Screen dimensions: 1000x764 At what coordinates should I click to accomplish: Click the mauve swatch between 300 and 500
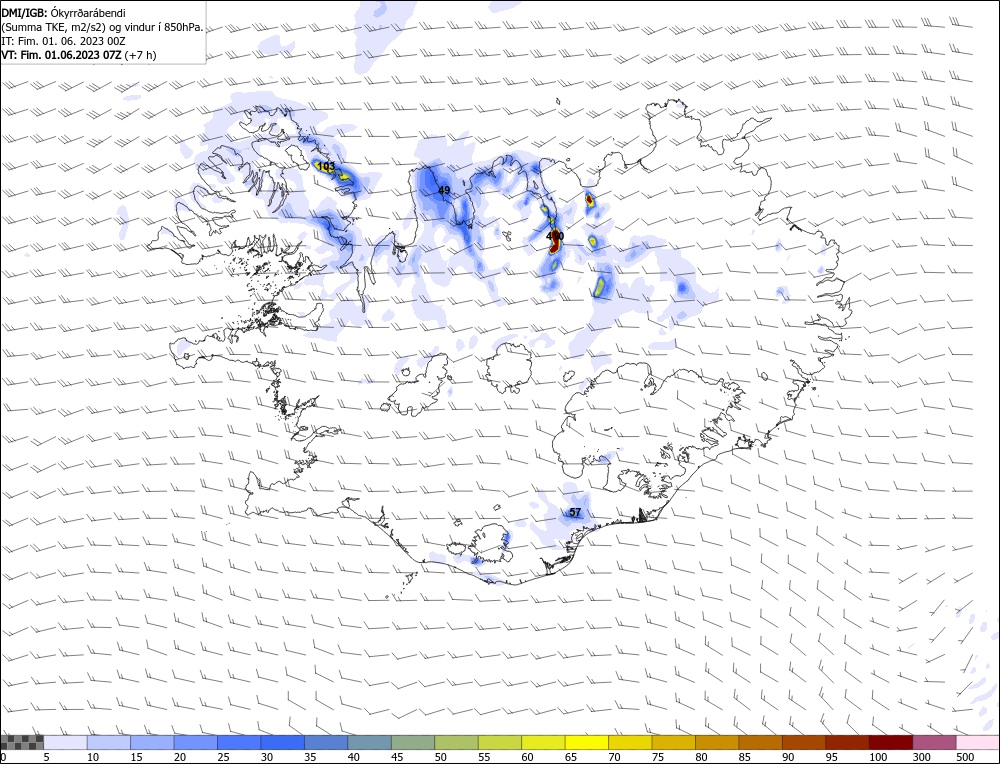click(x=934, y=742)
